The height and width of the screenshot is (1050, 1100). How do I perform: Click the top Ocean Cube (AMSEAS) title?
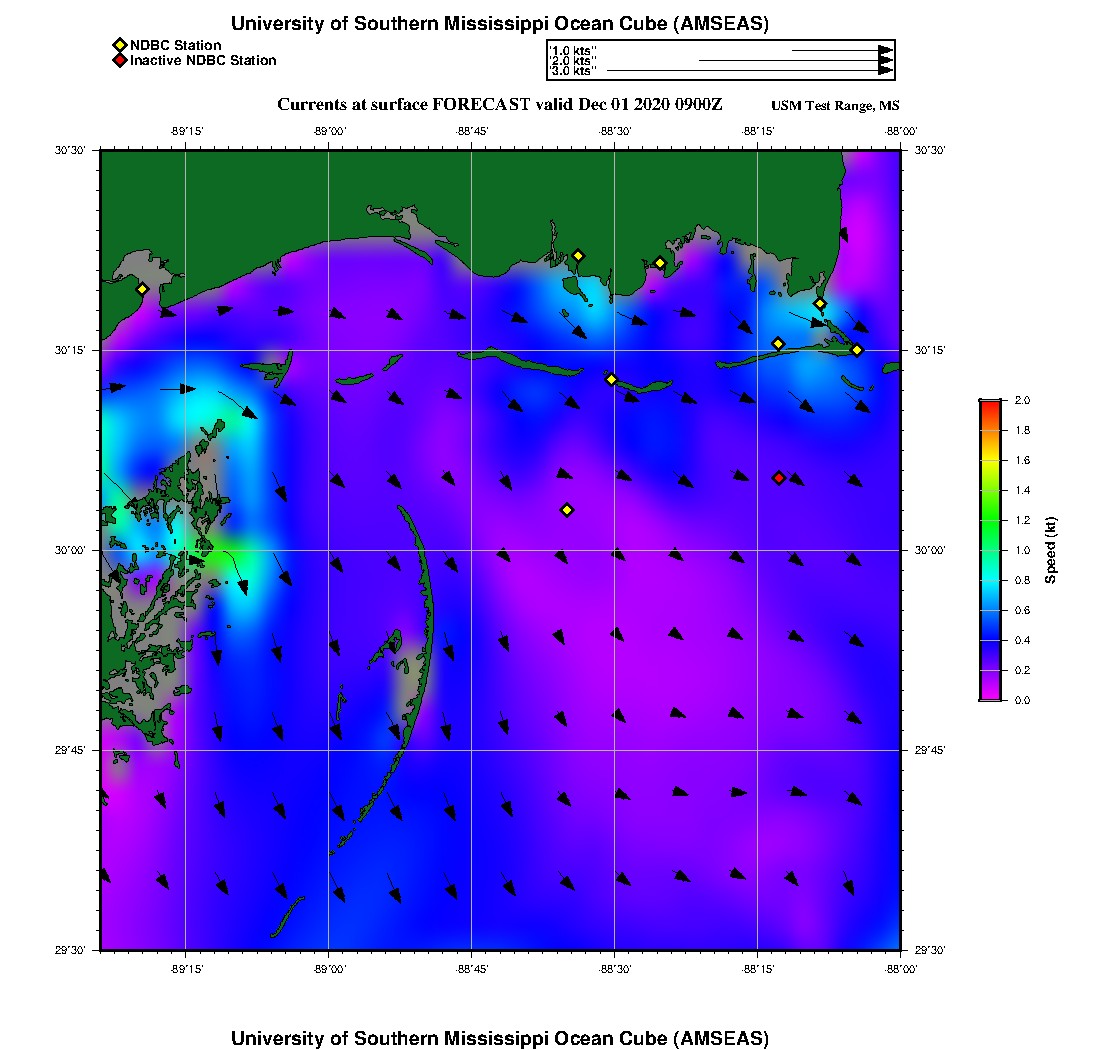coord(500,24)
